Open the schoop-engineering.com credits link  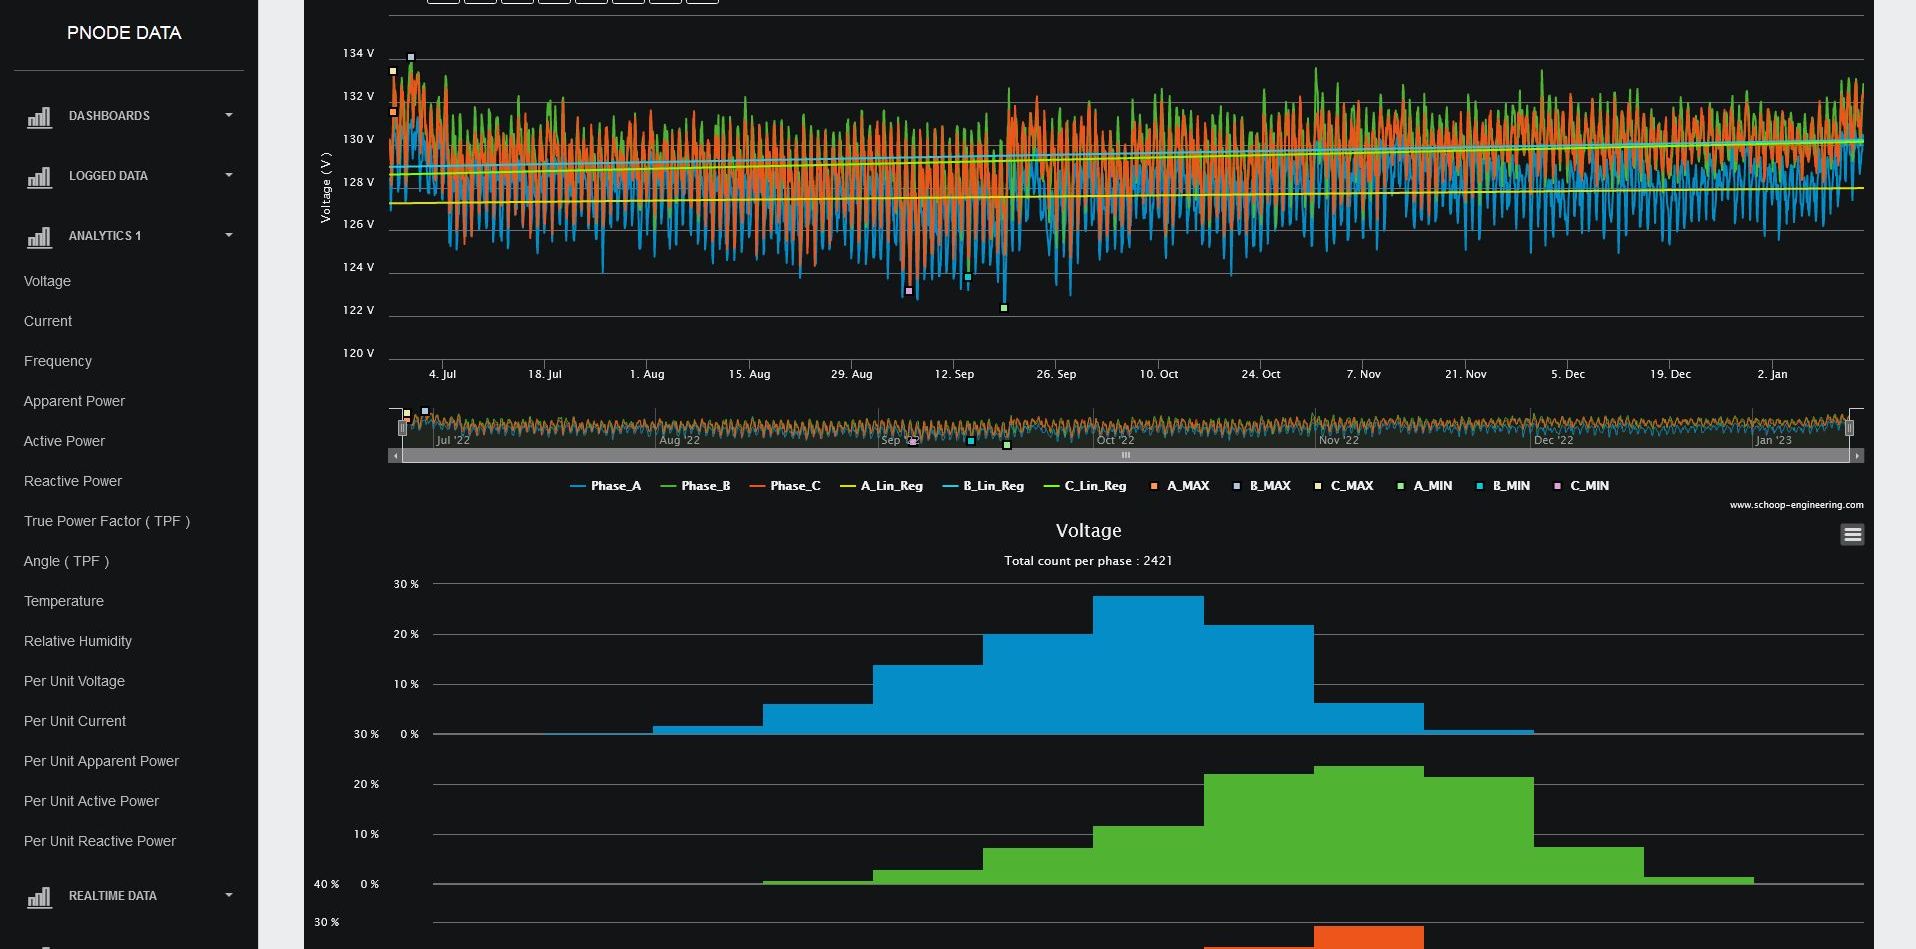pyautogui.click(x=1796, y=505)
